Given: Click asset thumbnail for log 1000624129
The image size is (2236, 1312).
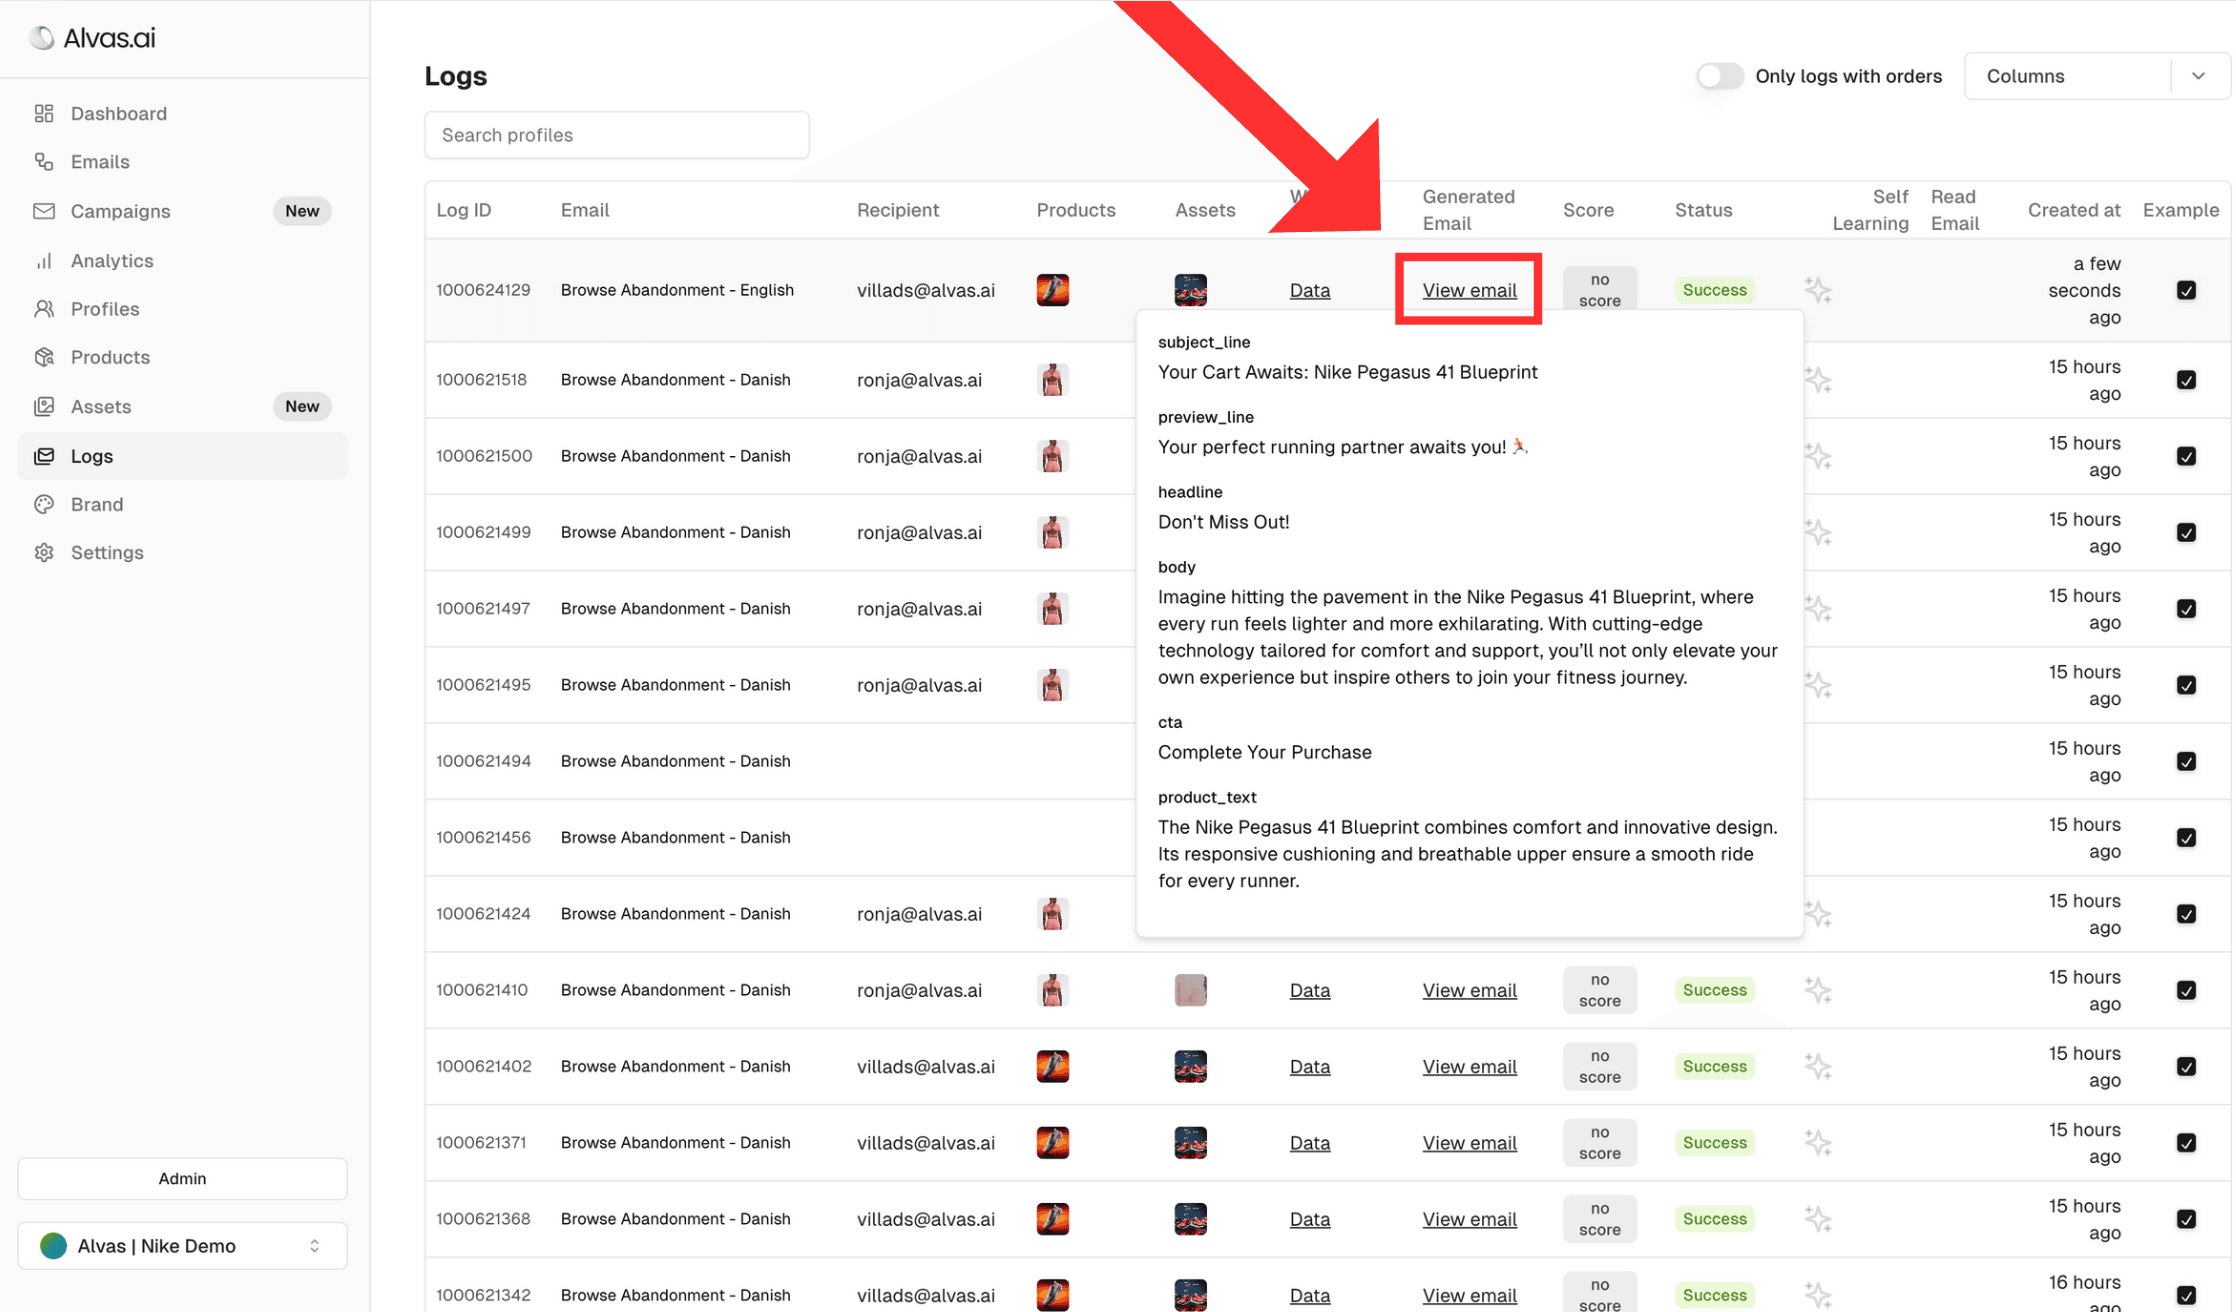Looking at the screenshot, I should pos(1190,290).
